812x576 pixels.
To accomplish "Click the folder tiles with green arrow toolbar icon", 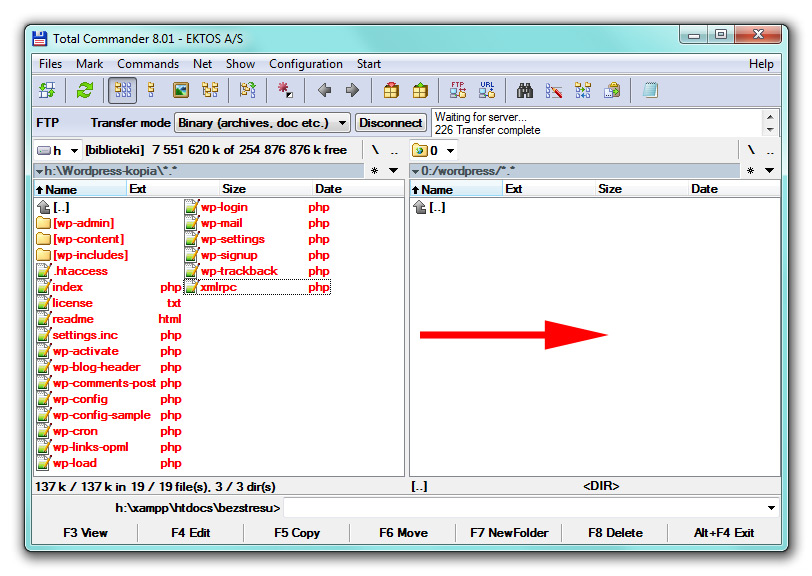I will (x=48, y=91).
